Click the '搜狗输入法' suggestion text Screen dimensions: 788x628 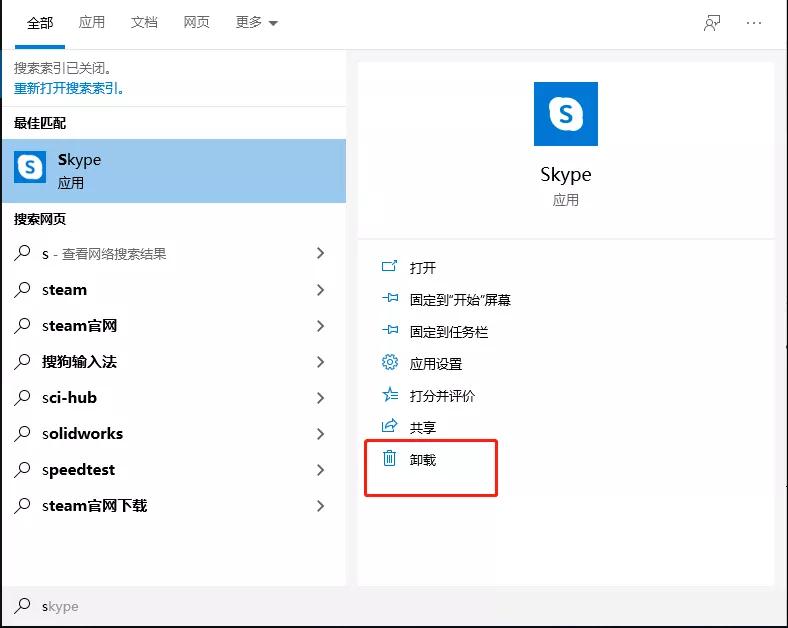click(x=79, y=362)
